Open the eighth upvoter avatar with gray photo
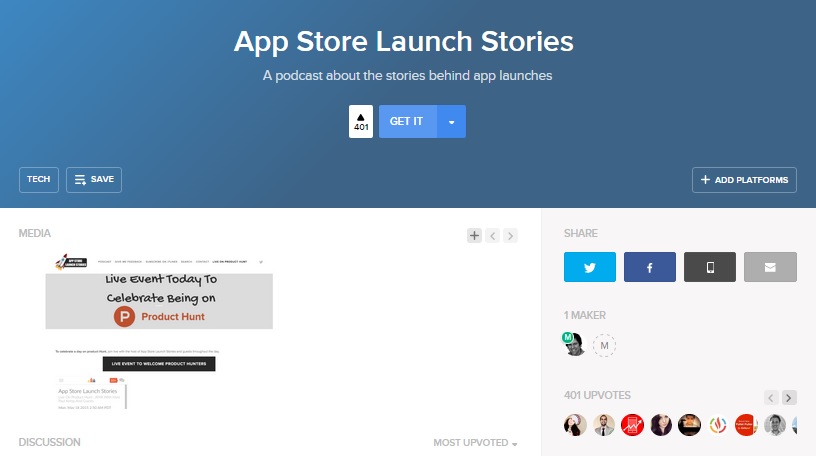The height and width of the screenshot is (458, 816). 775,425
